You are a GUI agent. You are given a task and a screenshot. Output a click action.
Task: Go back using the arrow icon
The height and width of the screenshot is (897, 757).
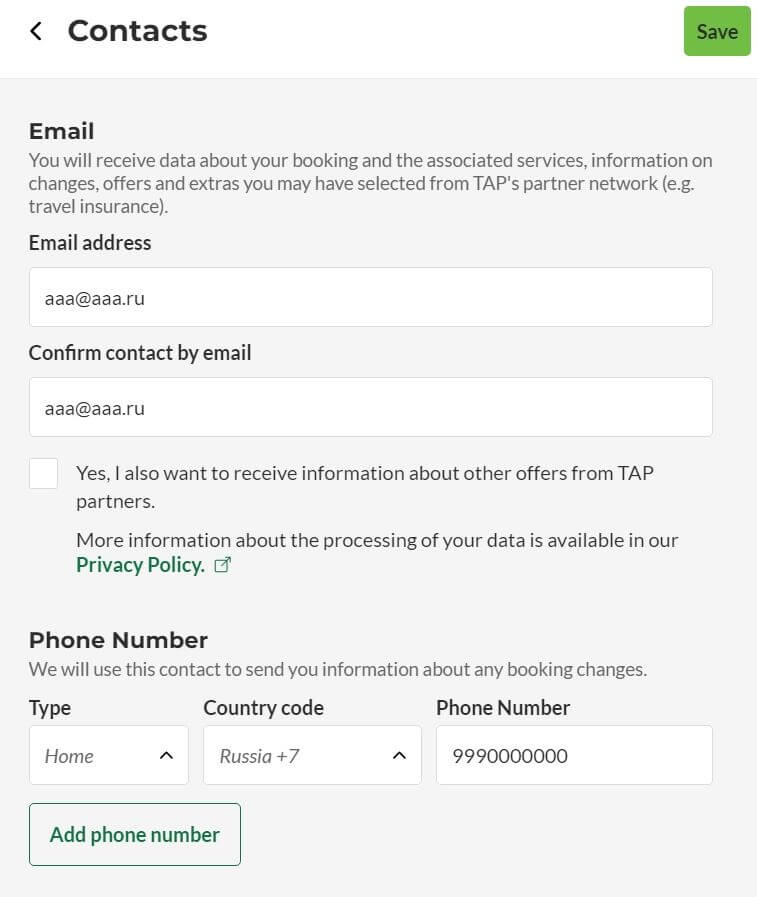36,31
